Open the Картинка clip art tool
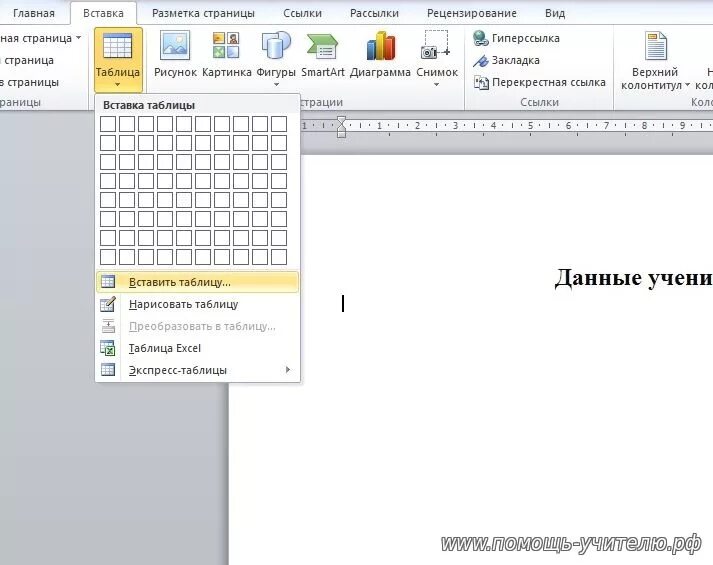This screenshot has width=713, height=565. pyautogui.click(x=226, y=53)
